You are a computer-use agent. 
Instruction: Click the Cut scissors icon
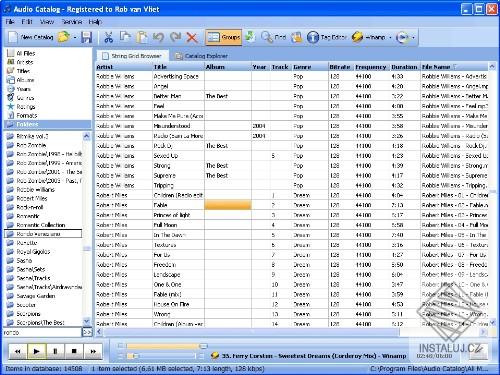point(108,37)
